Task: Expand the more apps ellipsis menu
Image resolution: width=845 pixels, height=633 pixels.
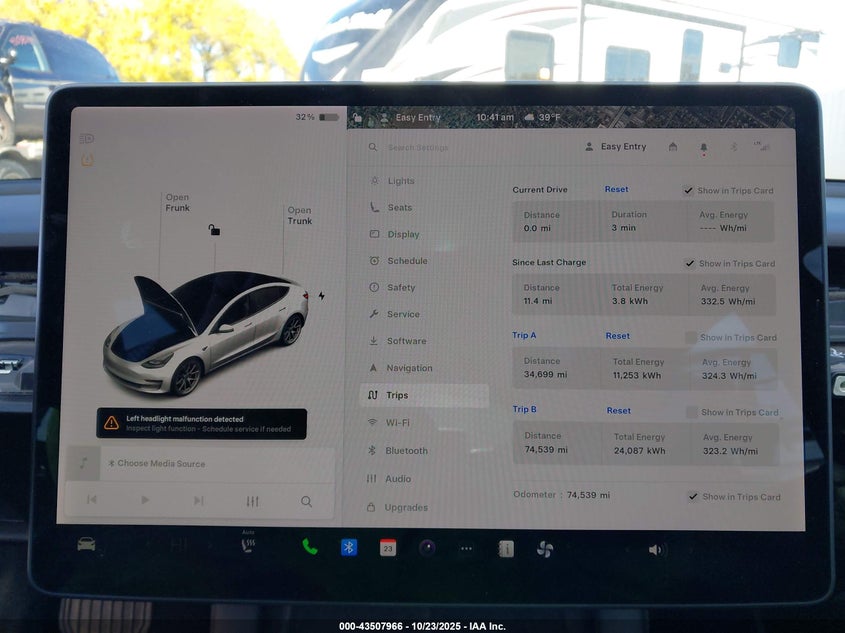Action: pos(466,549)
